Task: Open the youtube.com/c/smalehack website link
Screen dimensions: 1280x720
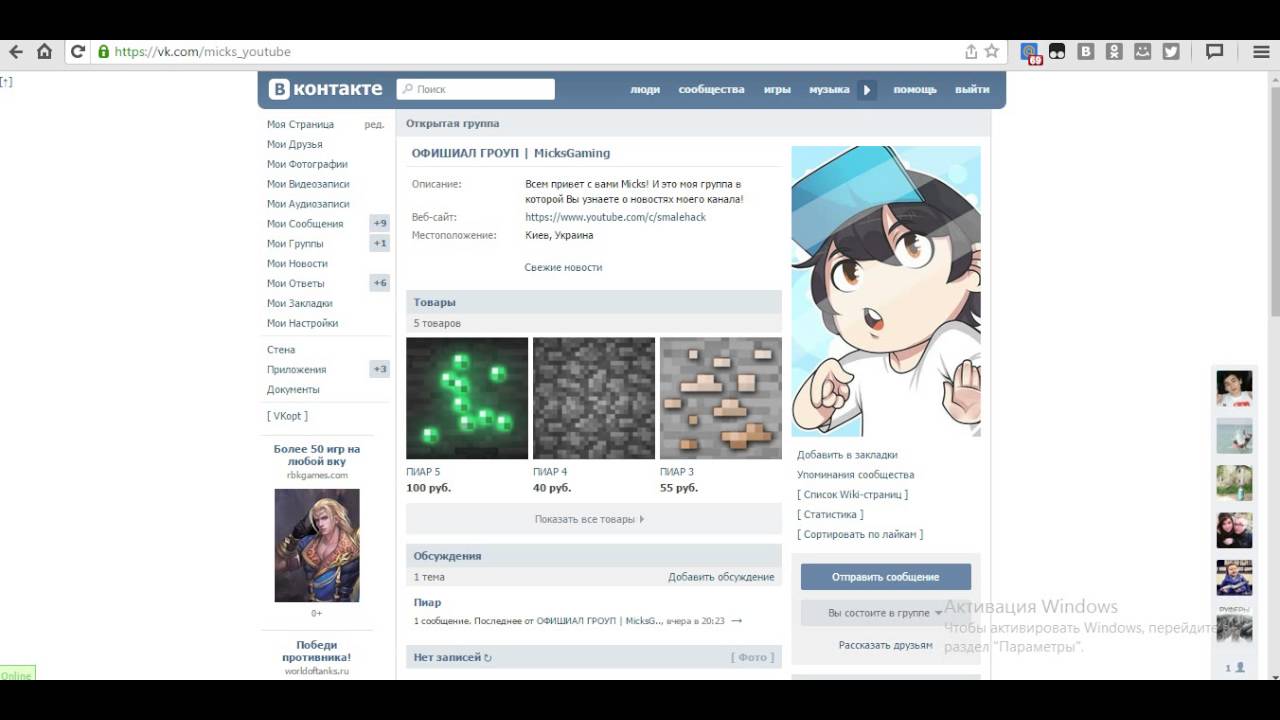Action: pos(615,217)
